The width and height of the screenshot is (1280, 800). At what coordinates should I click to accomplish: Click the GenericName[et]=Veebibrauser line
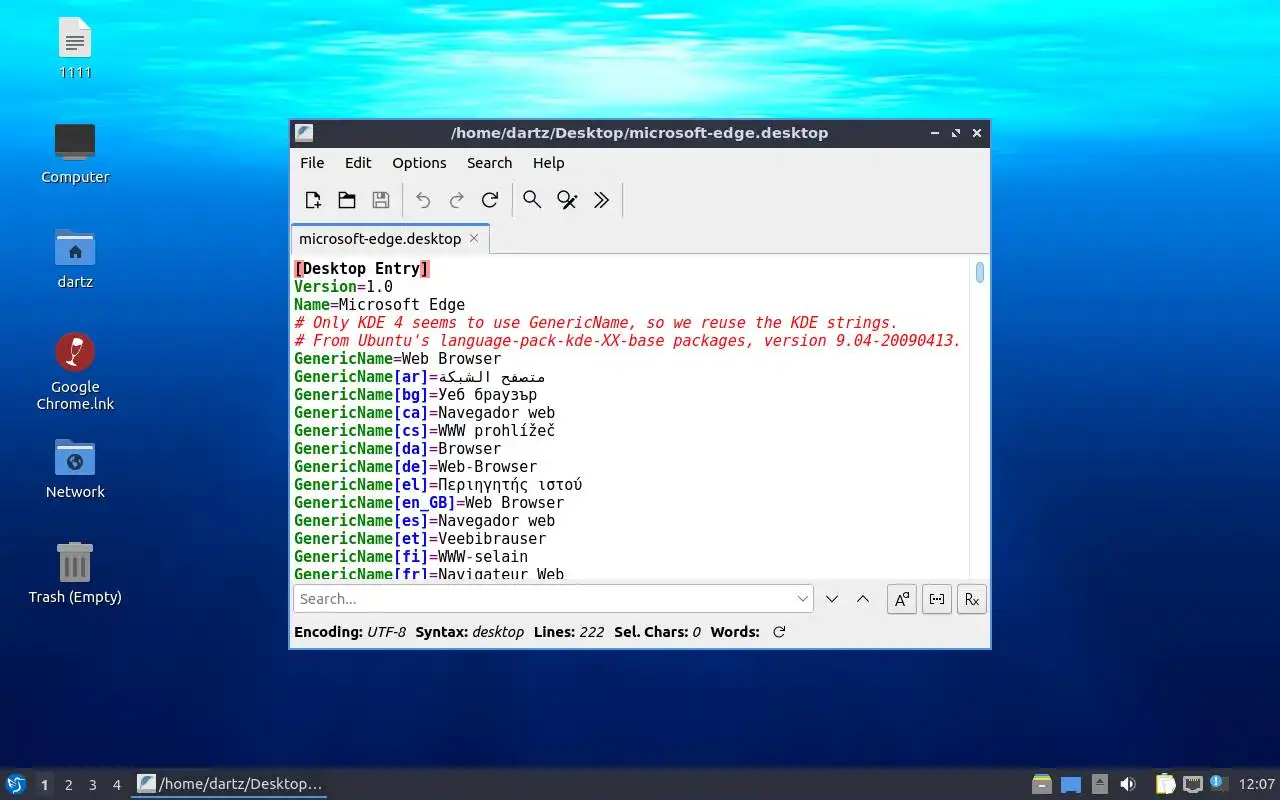coord(420,539)
